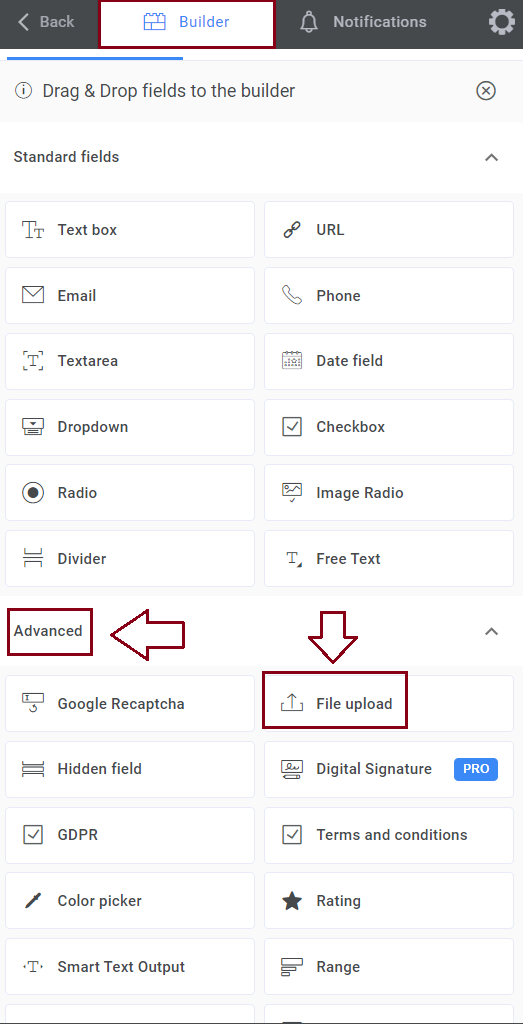Choose the Email envelope icon
Viewport: 523px width, 1024px height.
pyautogui.click(x=33, y=295)
